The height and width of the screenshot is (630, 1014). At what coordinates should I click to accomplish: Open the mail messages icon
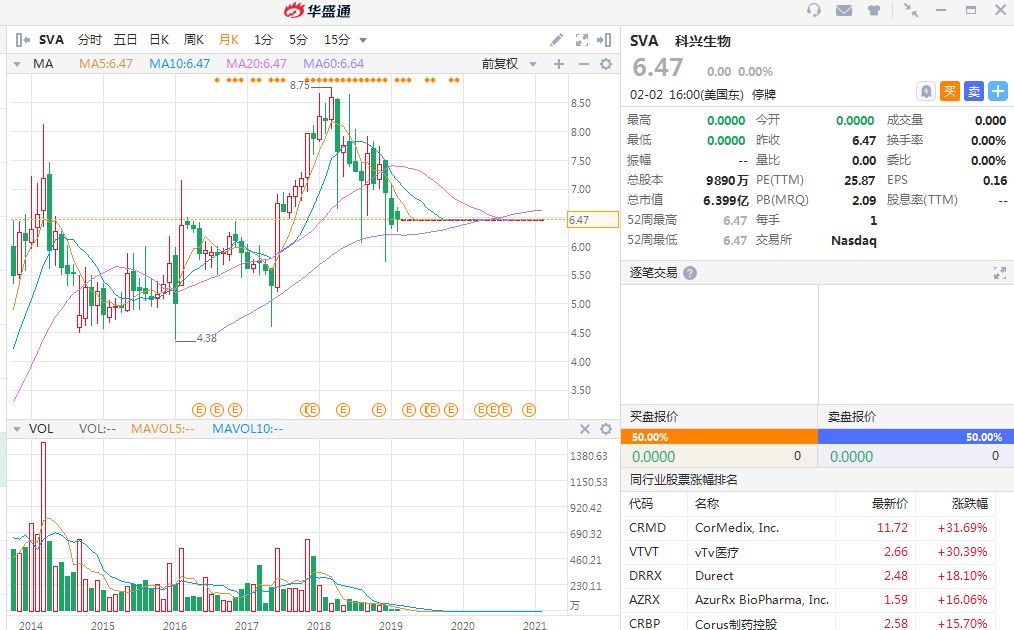(x=844, y=11)
